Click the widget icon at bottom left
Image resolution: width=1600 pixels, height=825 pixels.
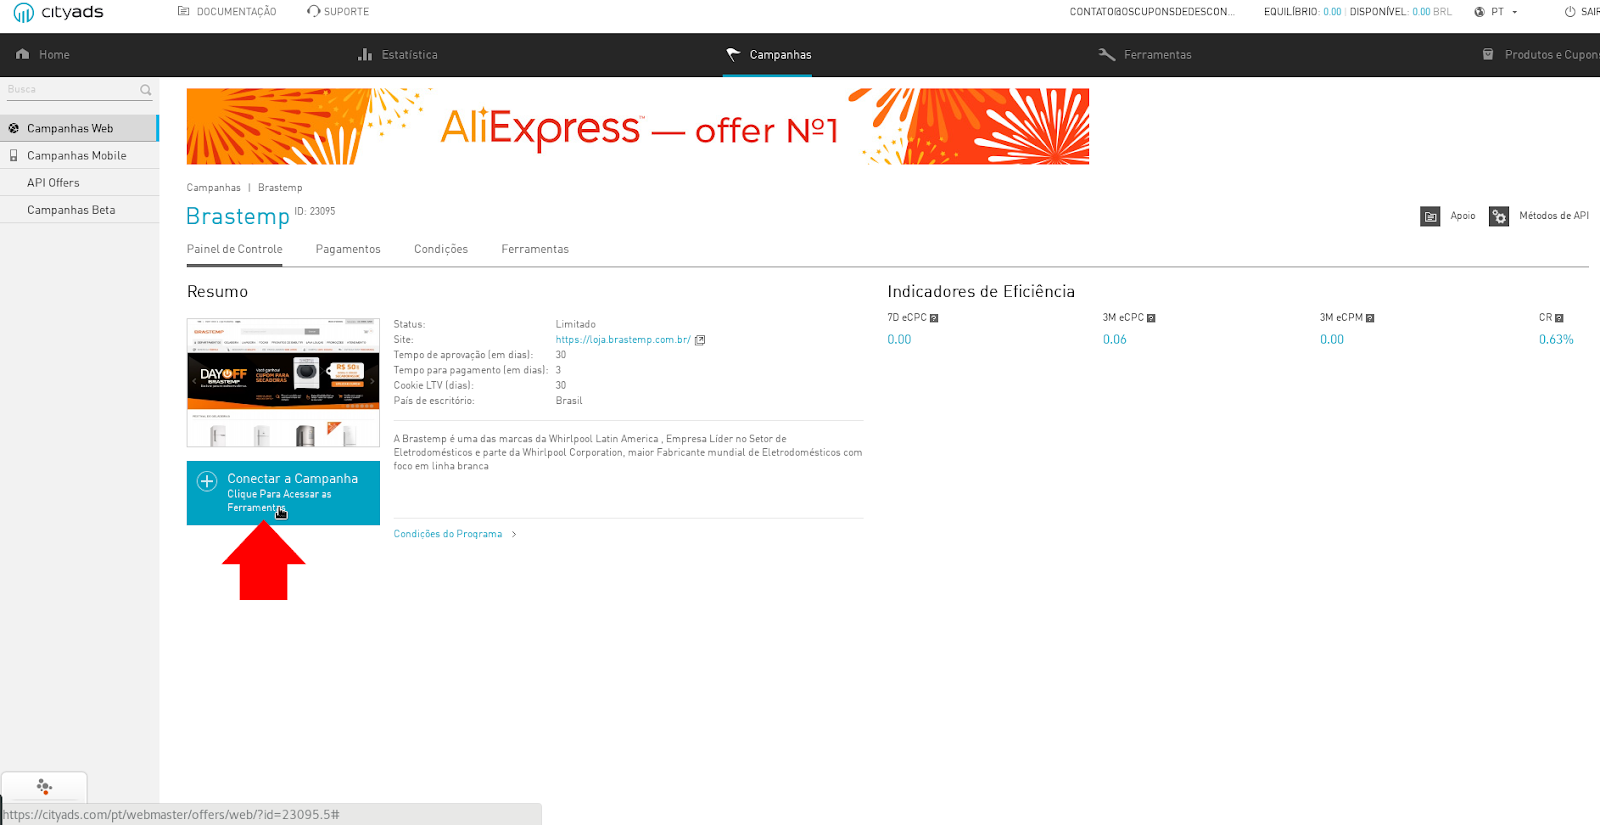coord(44,787)
